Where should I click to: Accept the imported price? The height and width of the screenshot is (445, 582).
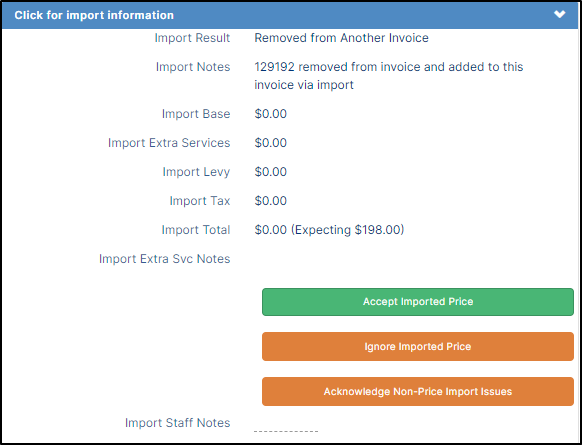(x=418, y=302)
